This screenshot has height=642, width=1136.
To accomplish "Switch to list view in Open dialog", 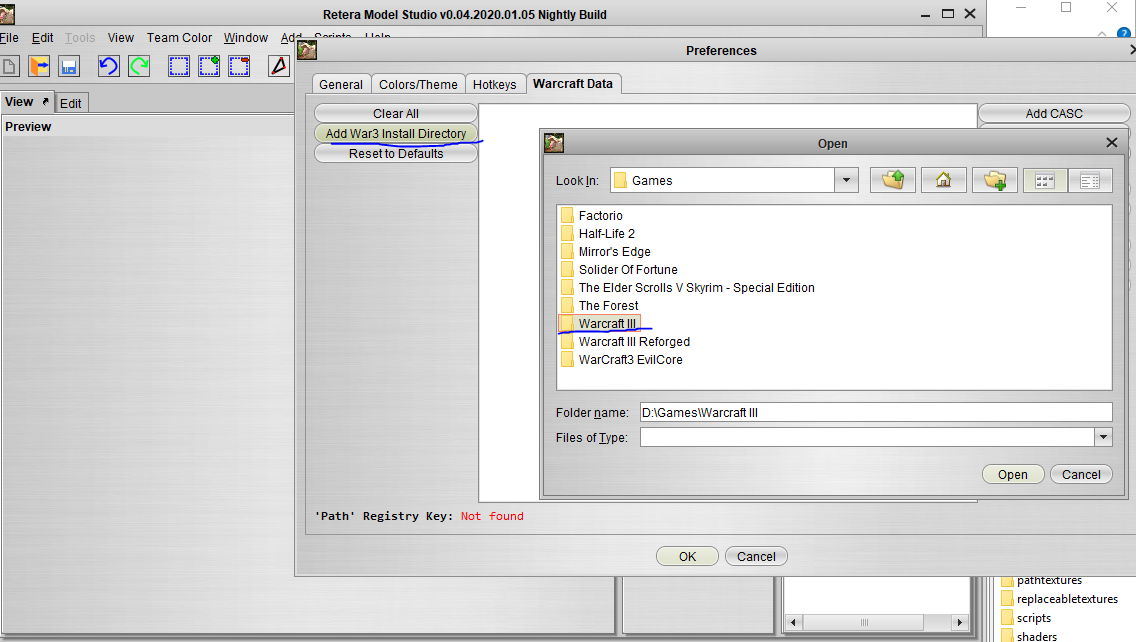I will click(x=1045, y=180).
